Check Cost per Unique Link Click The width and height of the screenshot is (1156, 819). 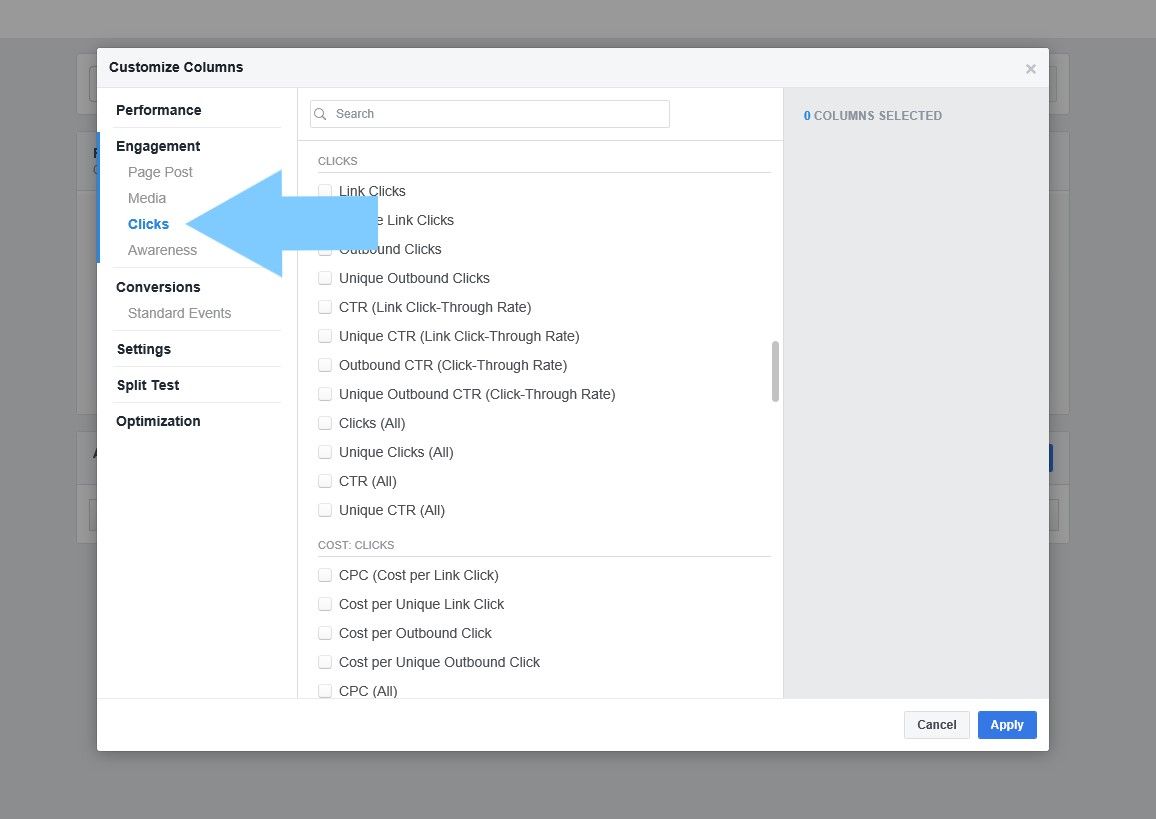point(324,604)
